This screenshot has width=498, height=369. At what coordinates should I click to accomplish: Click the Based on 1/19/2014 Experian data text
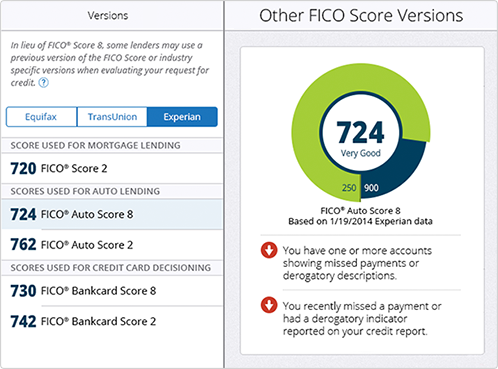coord(360,221)
